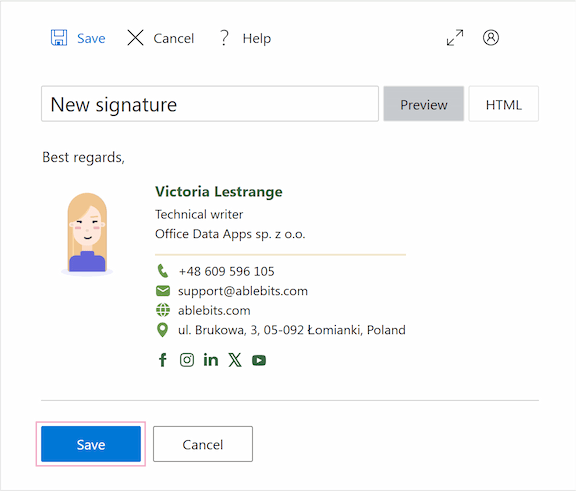The image size is (576, 491).
Task: Click the YouTube icon in signature
Action: (x=259, y=360)
